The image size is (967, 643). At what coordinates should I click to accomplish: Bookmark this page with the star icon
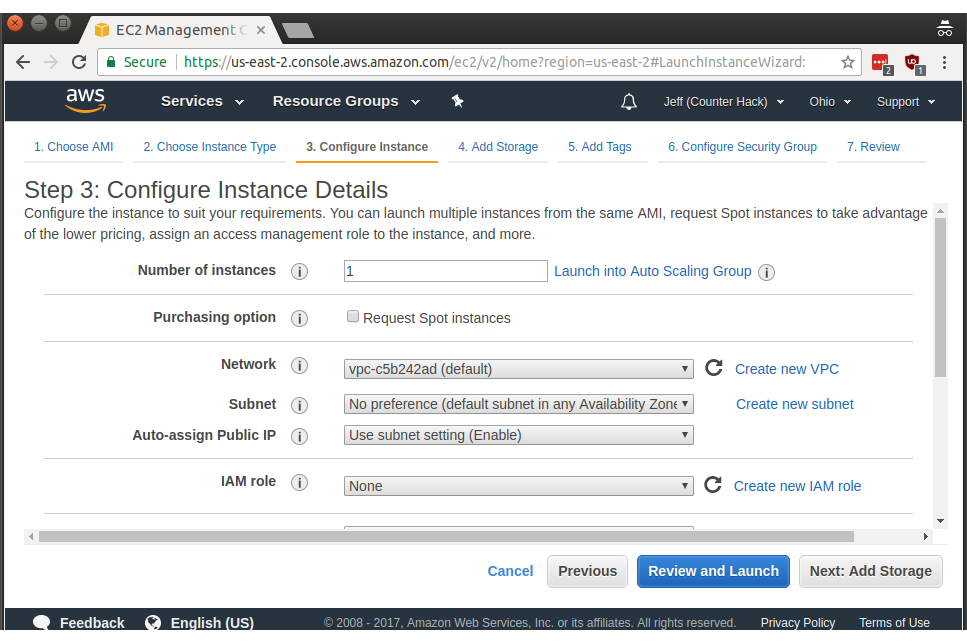pos(848,62)
